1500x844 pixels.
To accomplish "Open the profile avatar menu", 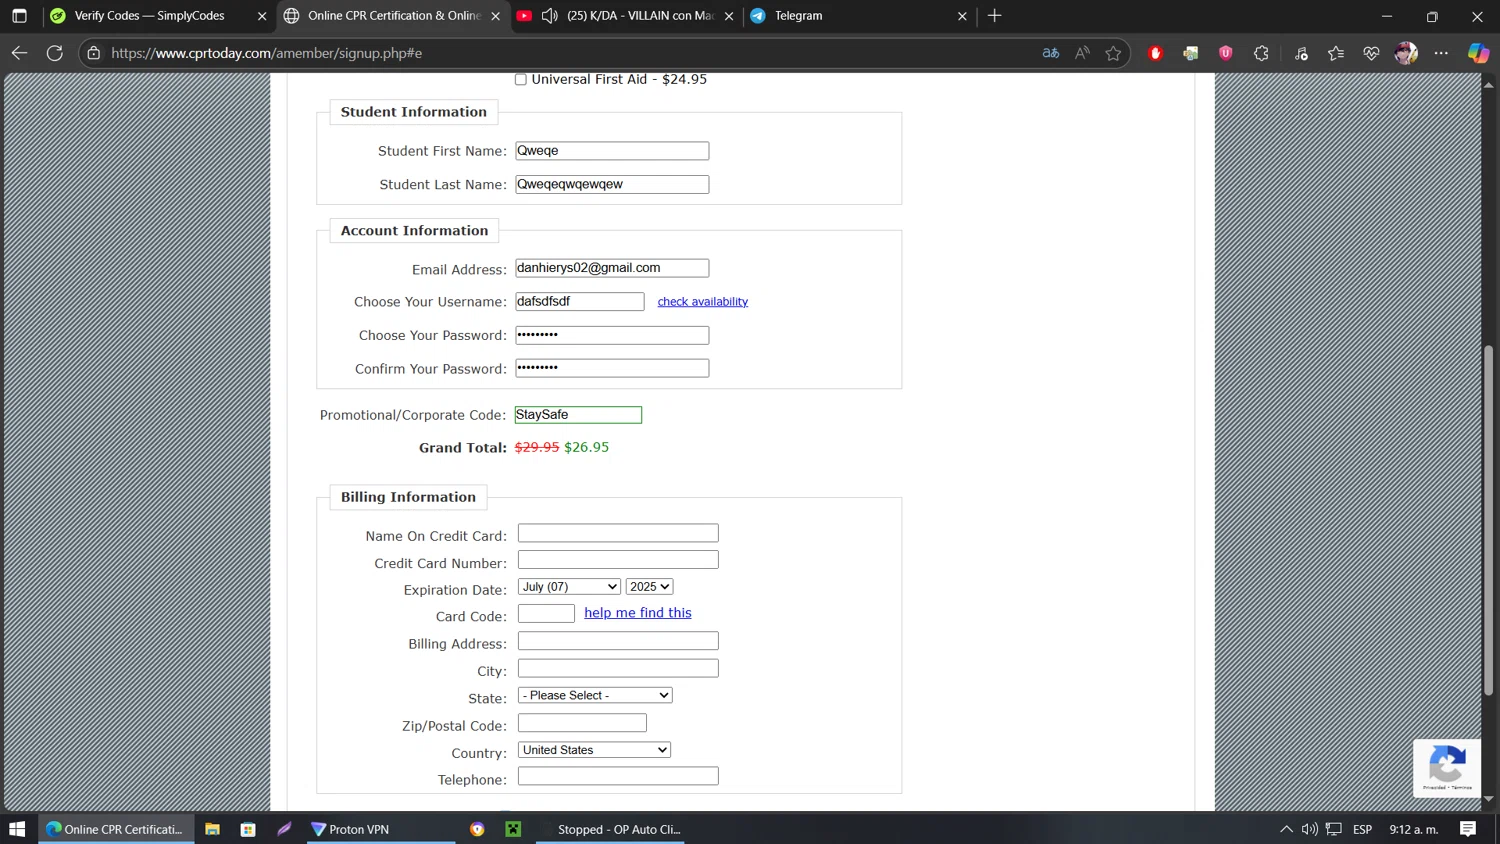I will click(1406, 53).
